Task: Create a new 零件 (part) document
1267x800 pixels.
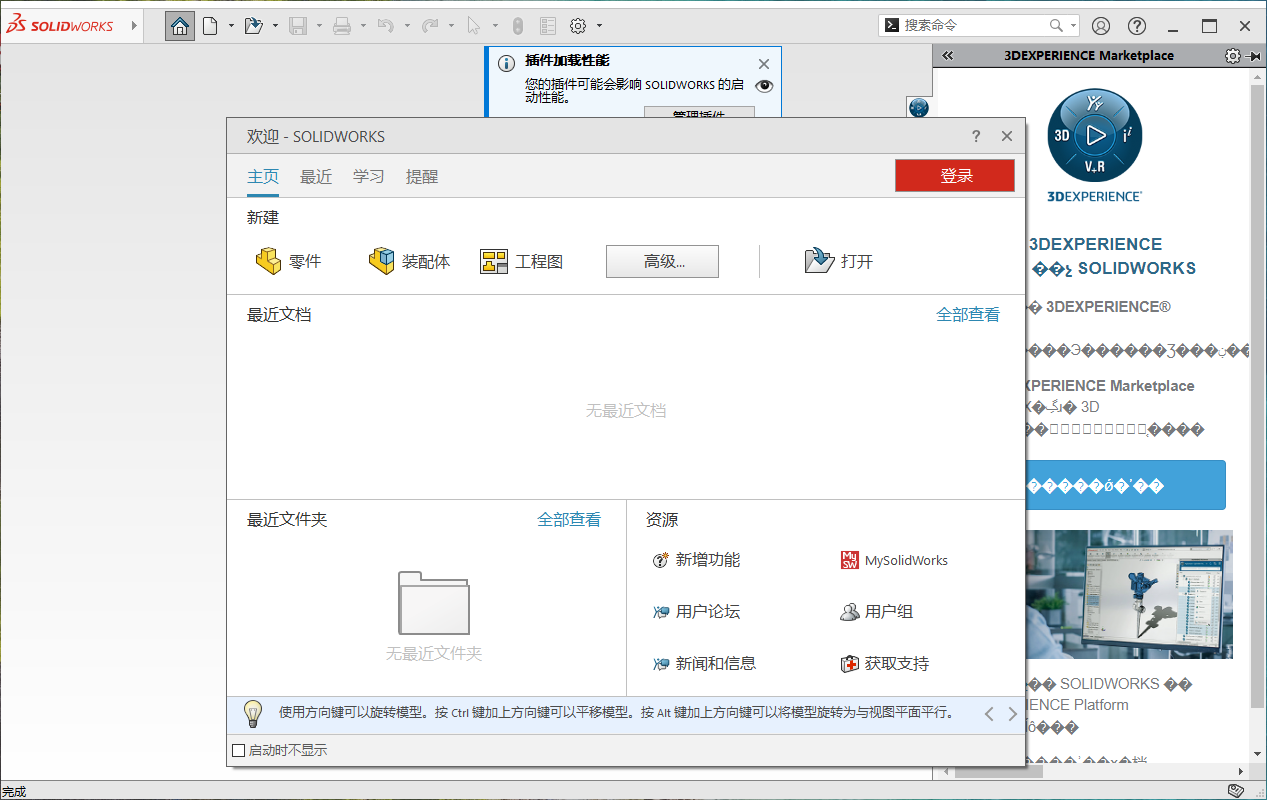Action: click(290, 260)
